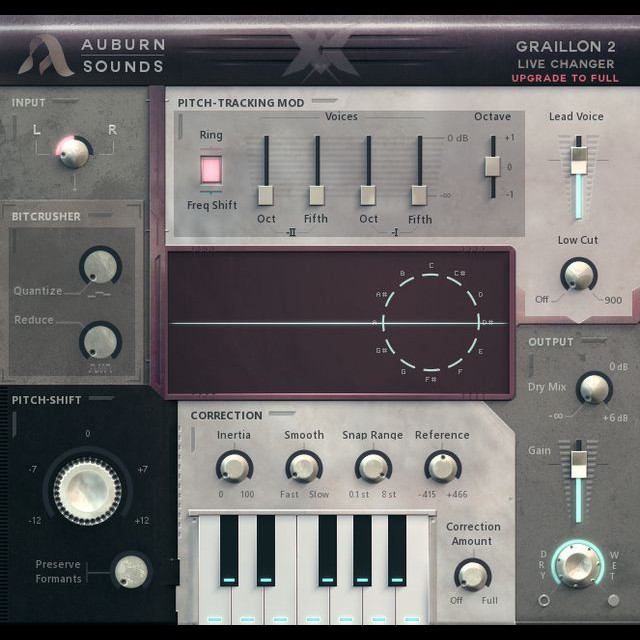Click the Oct -II voice fader
Image resolution: width=640 pixels, height=640 pixels.
(266, 196)
